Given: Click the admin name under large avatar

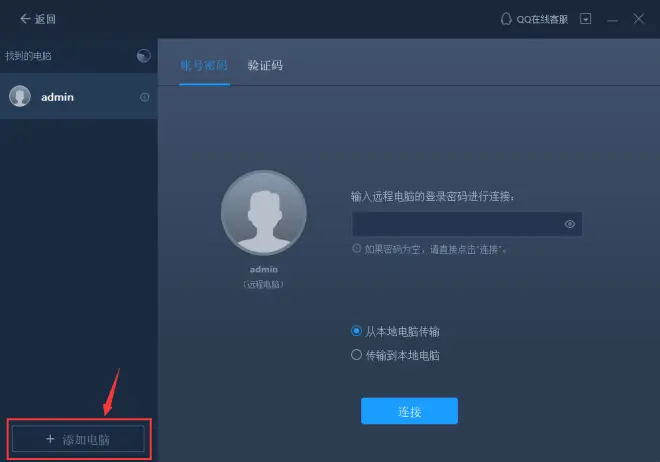Looking at the screenshot, I should point(263,269).
